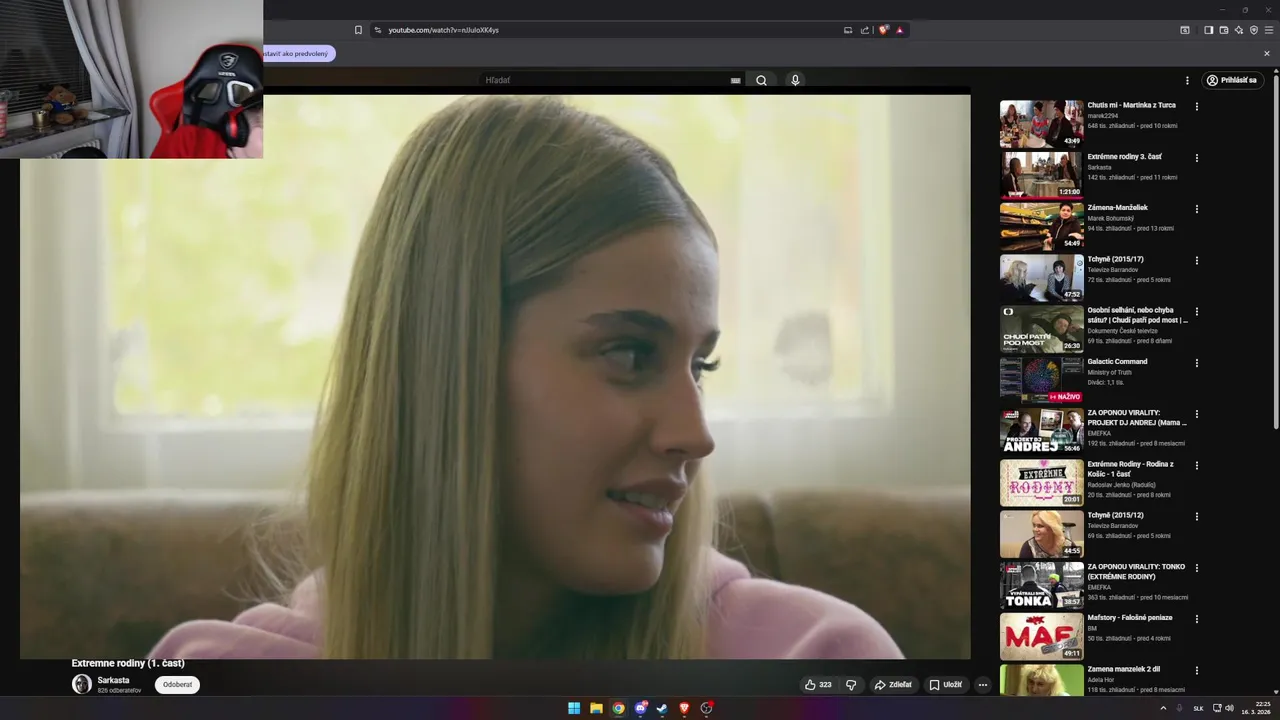Open the Brave VPN shield icon
The image size is (1280, 720).
pos(1254,30)
